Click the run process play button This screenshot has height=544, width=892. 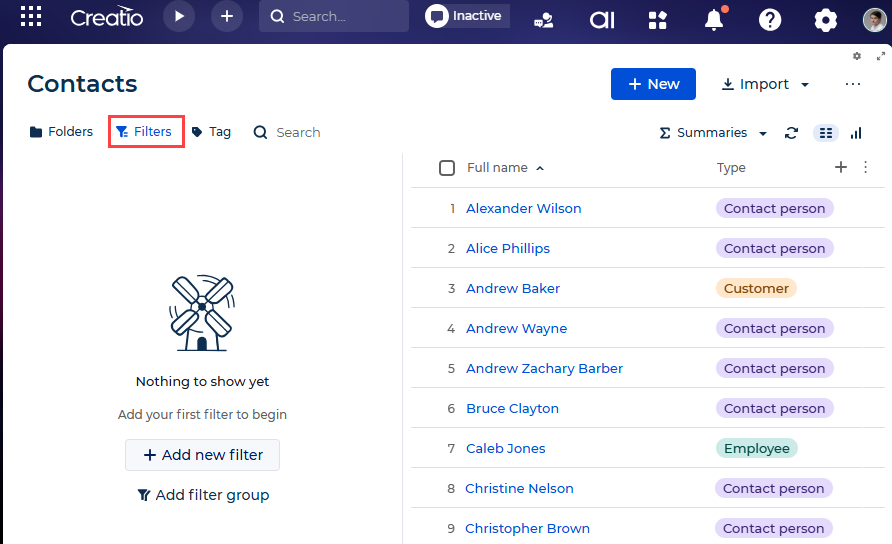pyautogui.click(x=179, y=17)
